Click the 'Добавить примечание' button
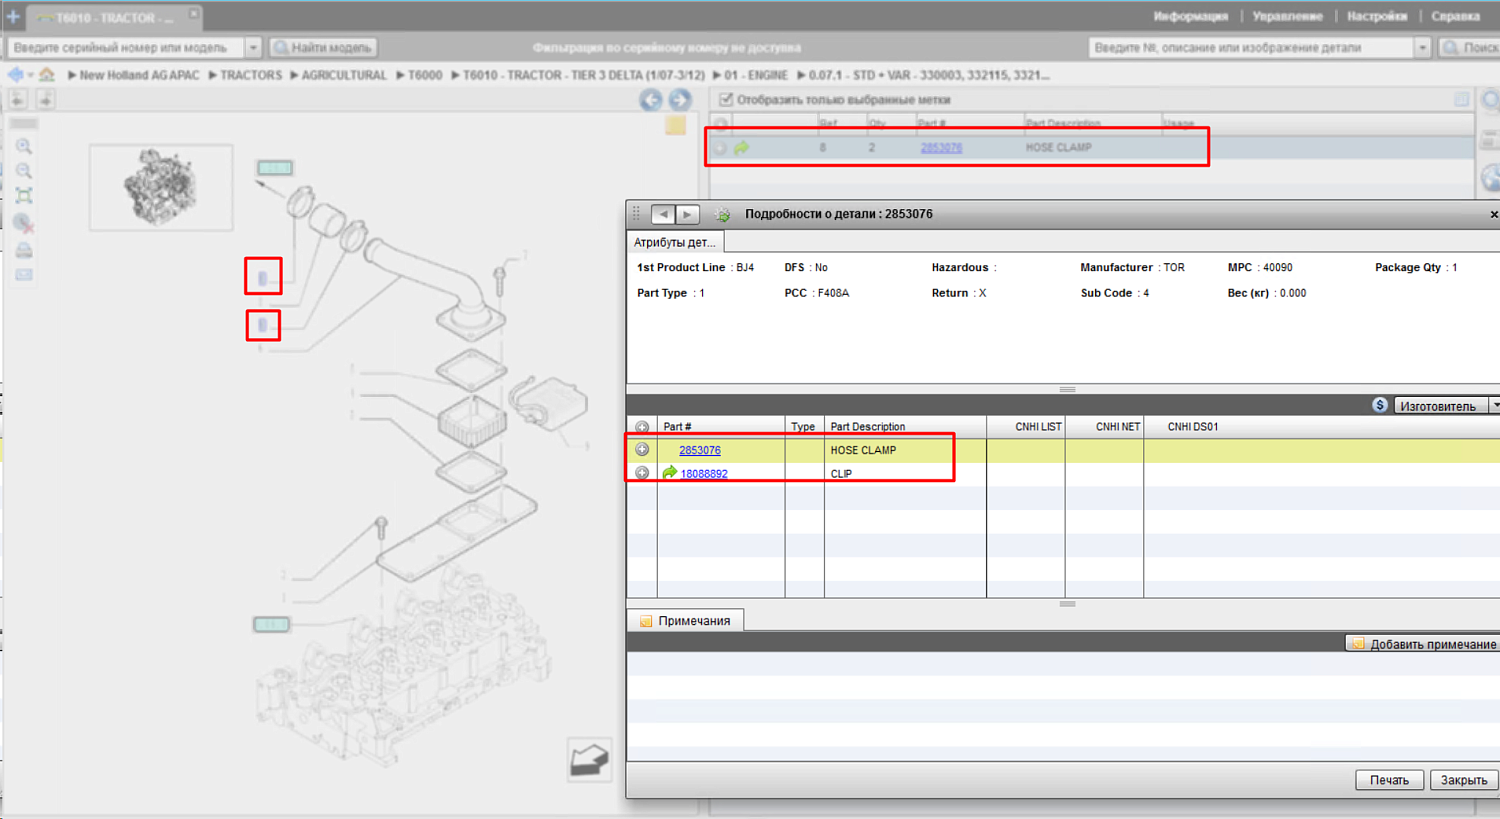 point(1422,644)
